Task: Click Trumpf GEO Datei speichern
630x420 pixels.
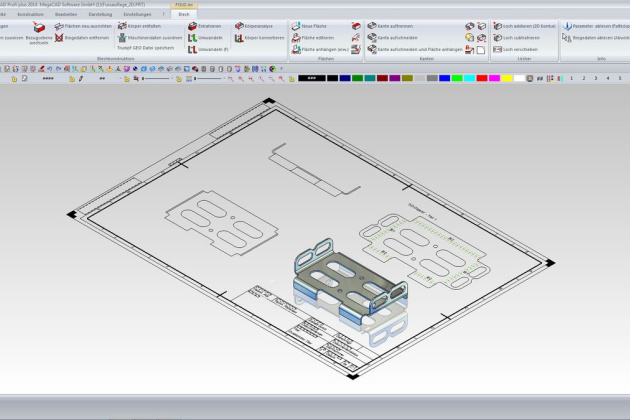Action: pos(152,48)
